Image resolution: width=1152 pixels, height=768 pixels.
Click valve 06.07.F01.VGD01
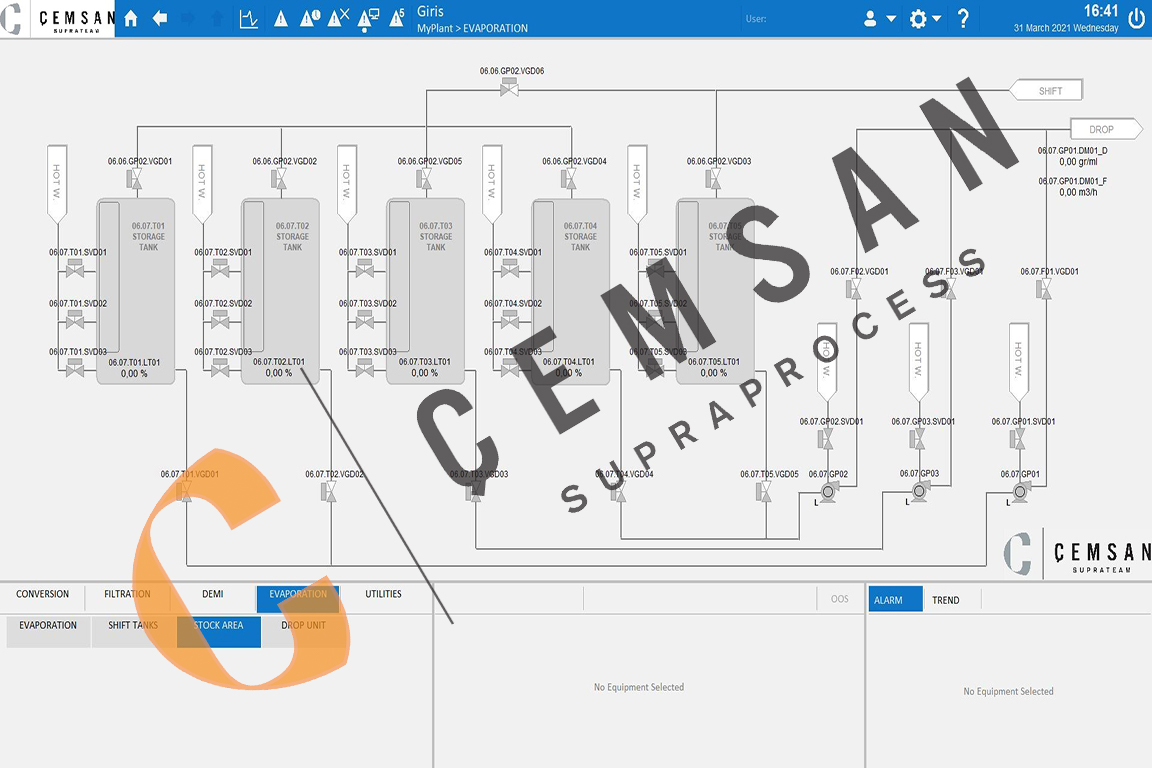[1044, 289]
